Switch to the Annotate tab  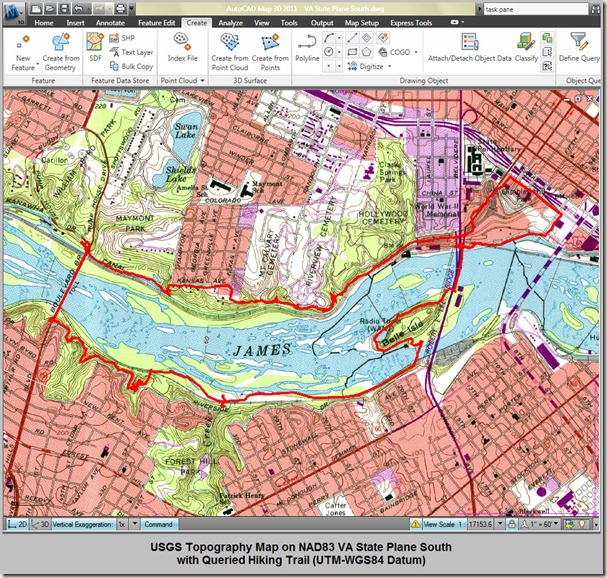click(x=110, y=23)
